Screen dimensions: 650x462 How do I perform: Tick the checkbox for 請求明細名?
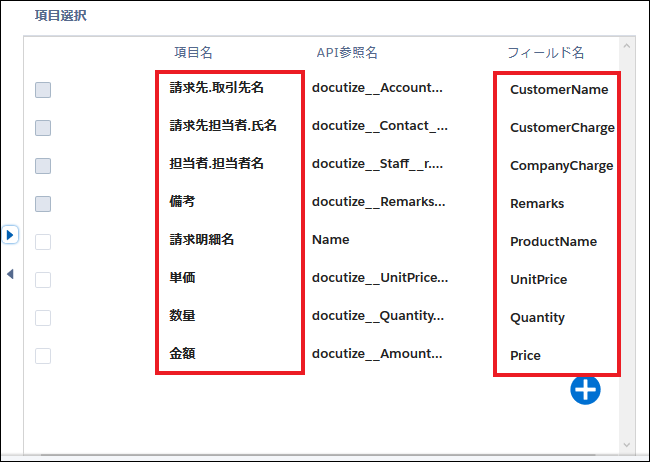43,242
